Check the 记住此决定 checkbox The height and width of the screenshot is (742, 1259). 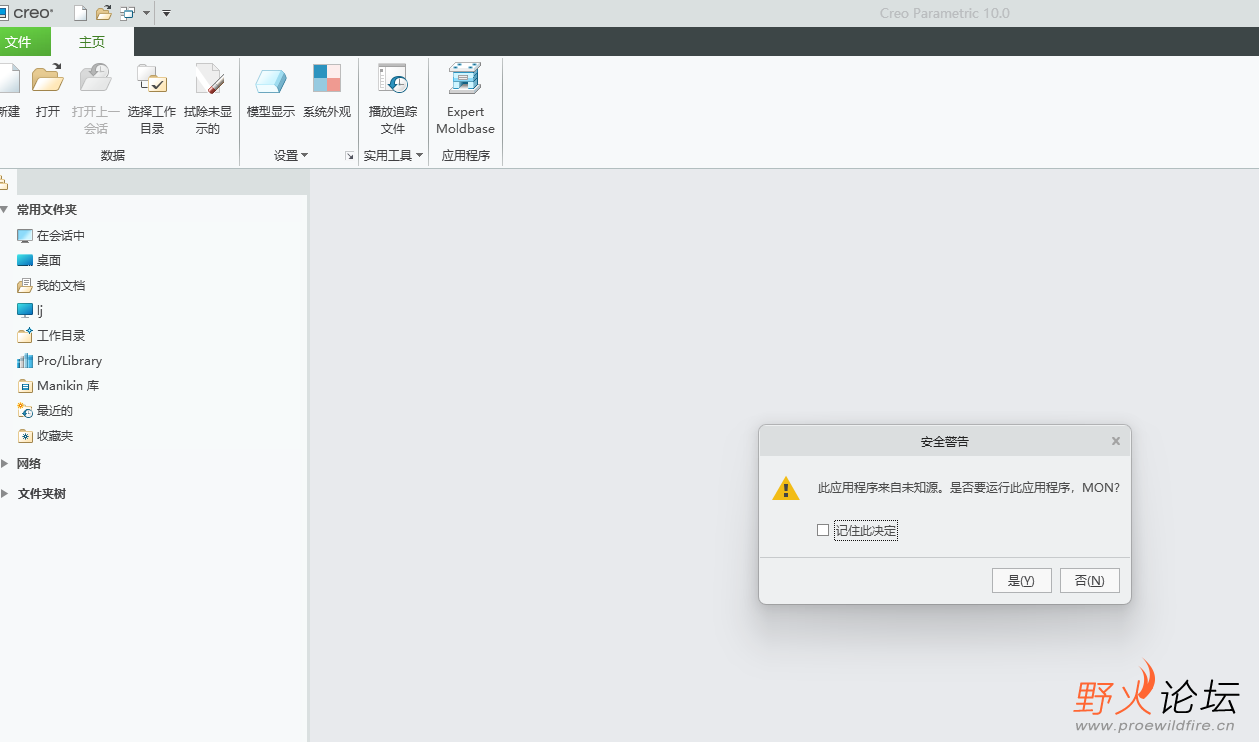(823, 531)
